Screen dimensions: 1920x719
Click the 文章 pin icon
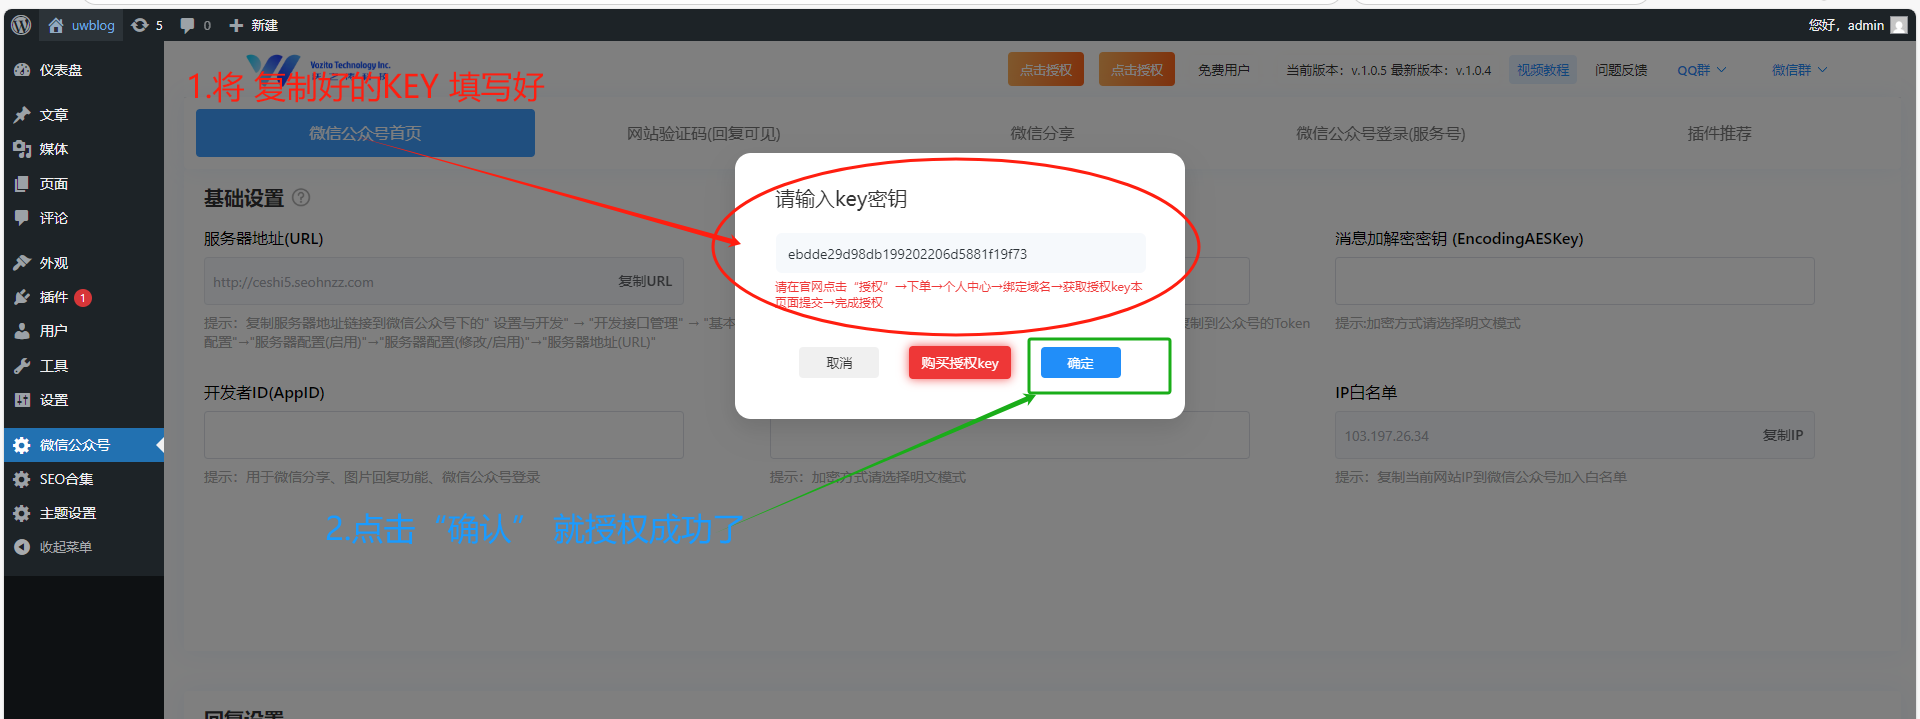22,115
